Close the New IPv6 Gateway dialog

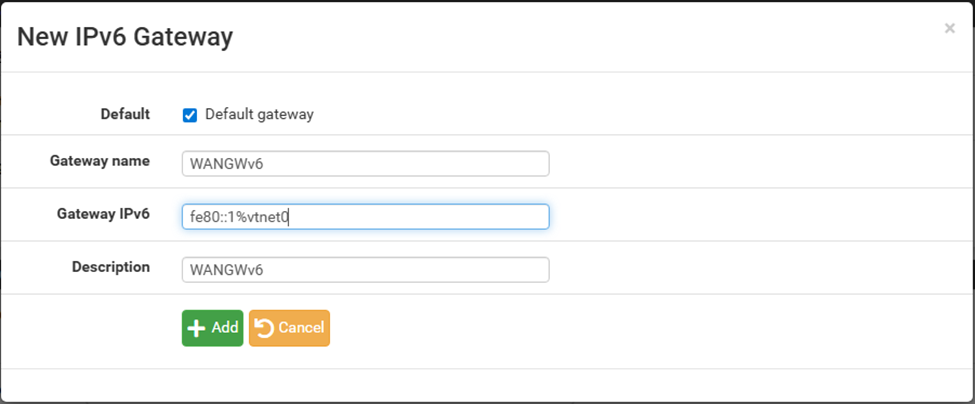[949, 29]
